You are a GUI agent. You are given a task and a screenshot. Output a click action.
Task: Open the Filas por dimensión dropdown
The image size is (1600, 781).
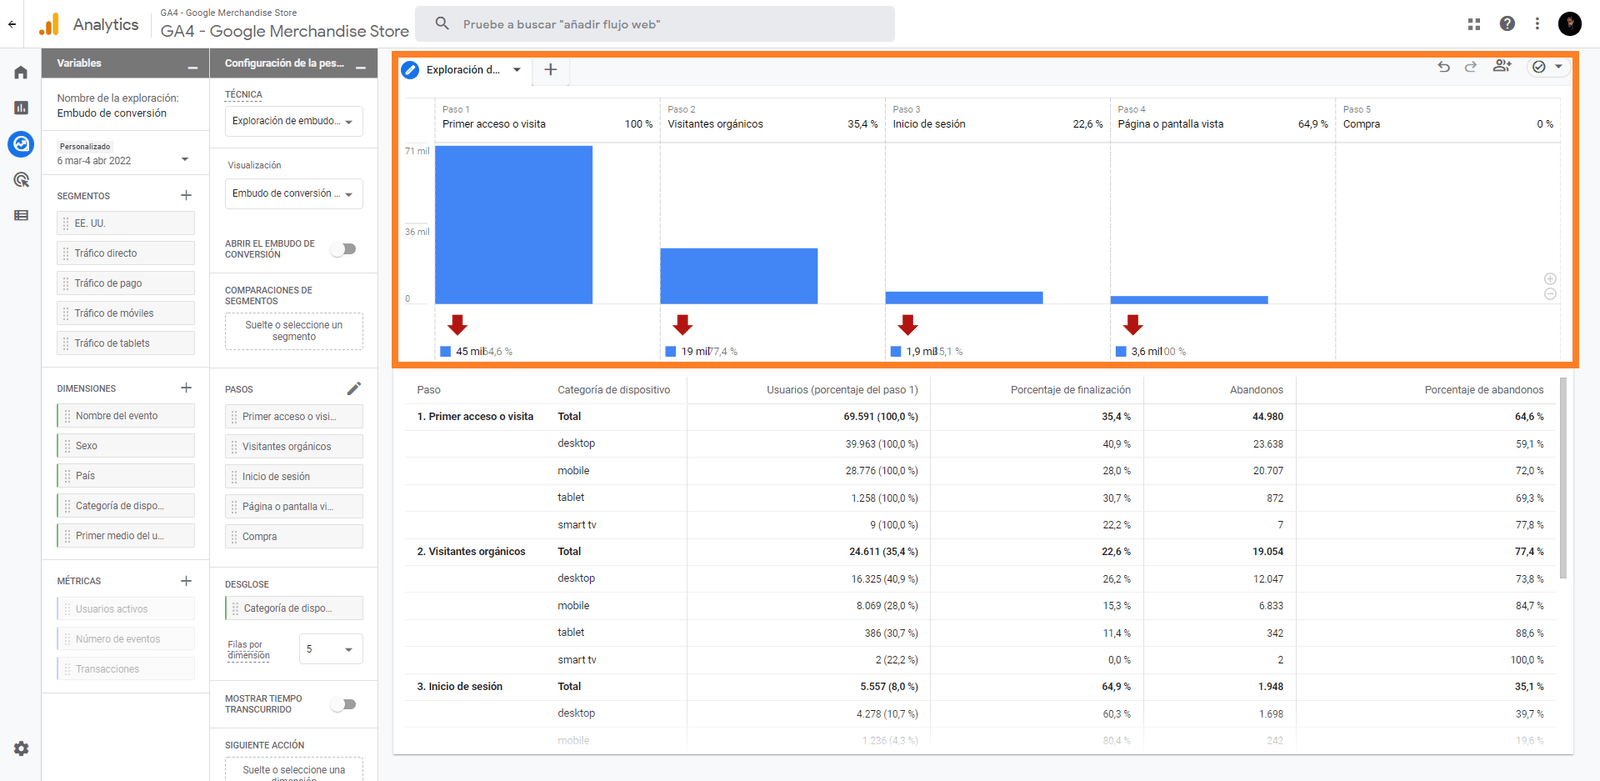click(331, 649)
